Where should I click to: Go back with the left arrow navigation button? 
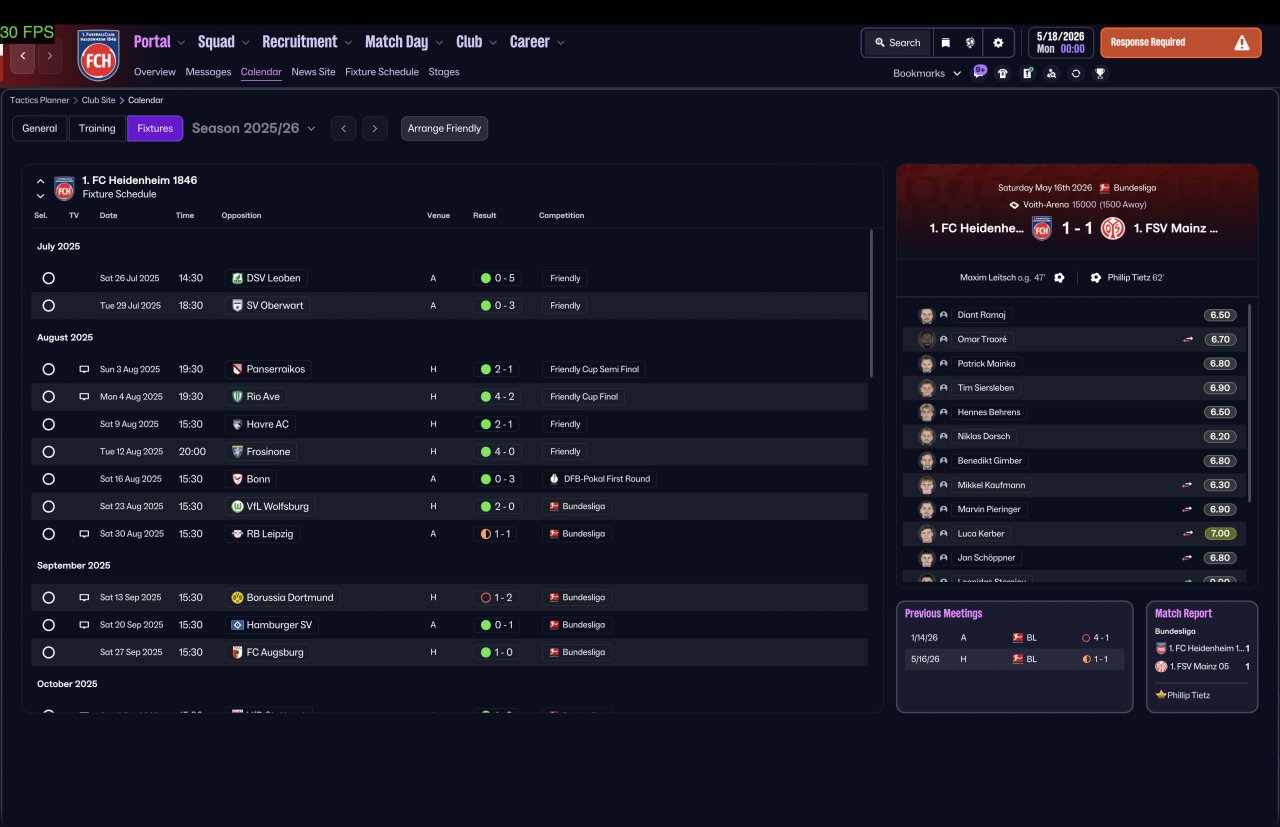click(x=23, y=56)
